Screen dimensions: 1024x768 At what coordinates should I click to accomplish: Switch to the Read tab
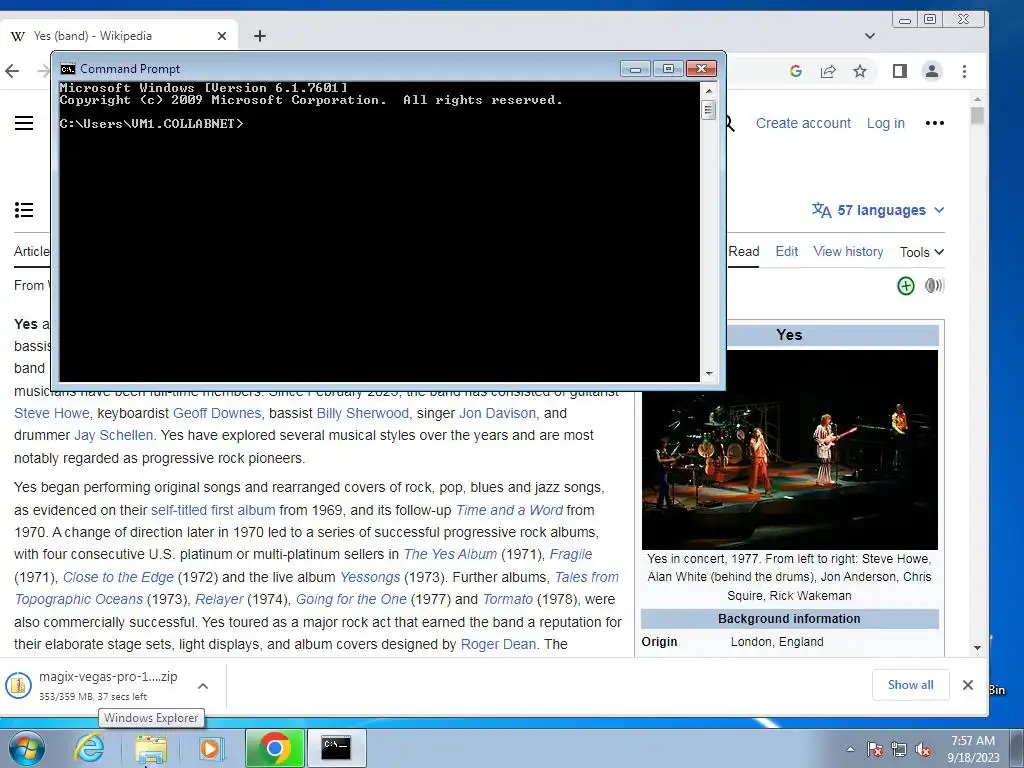coord(744,251)
